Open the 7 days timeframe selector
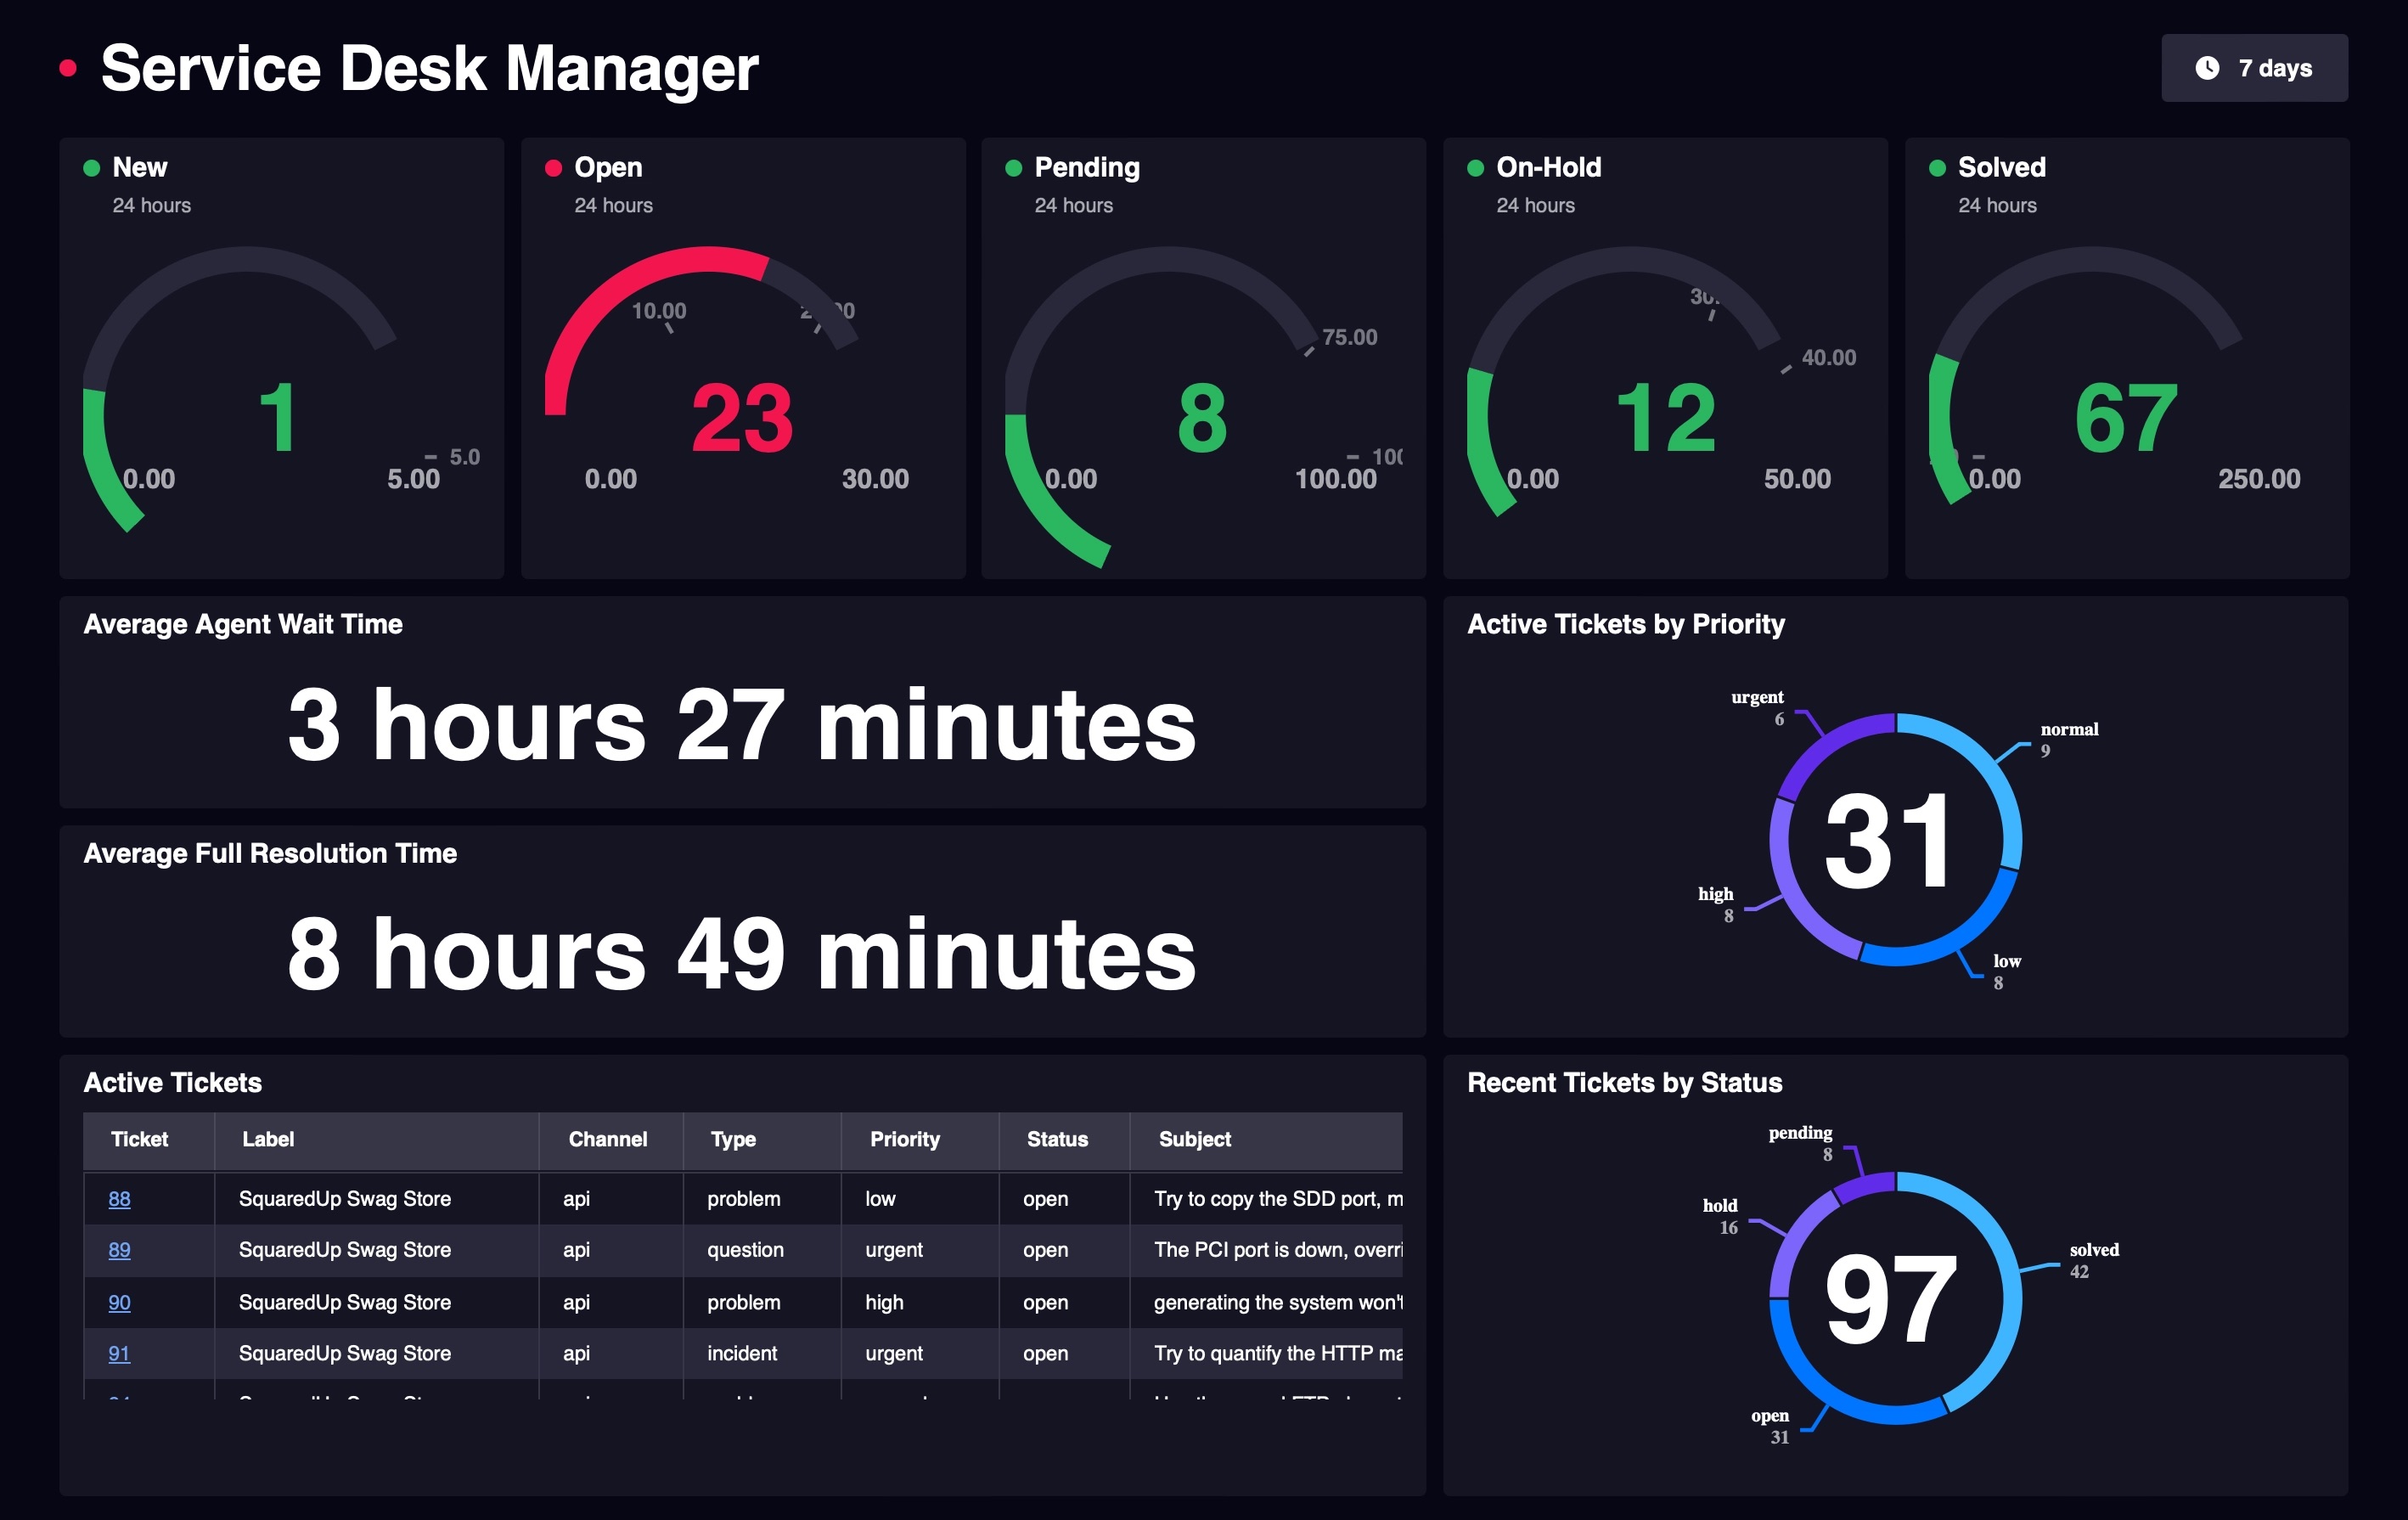 click(x=2254, y=68)
